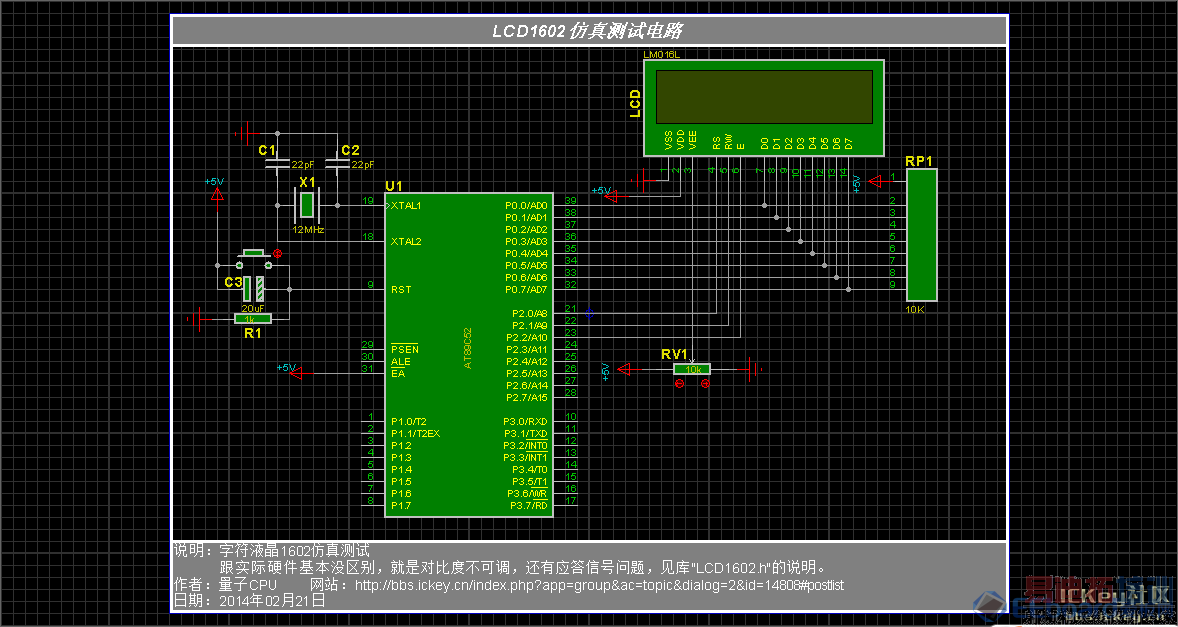The width and height of the screenshot is (1178, 627).
Task: Click the XTAL2 pin label
Action: [406, 241]
